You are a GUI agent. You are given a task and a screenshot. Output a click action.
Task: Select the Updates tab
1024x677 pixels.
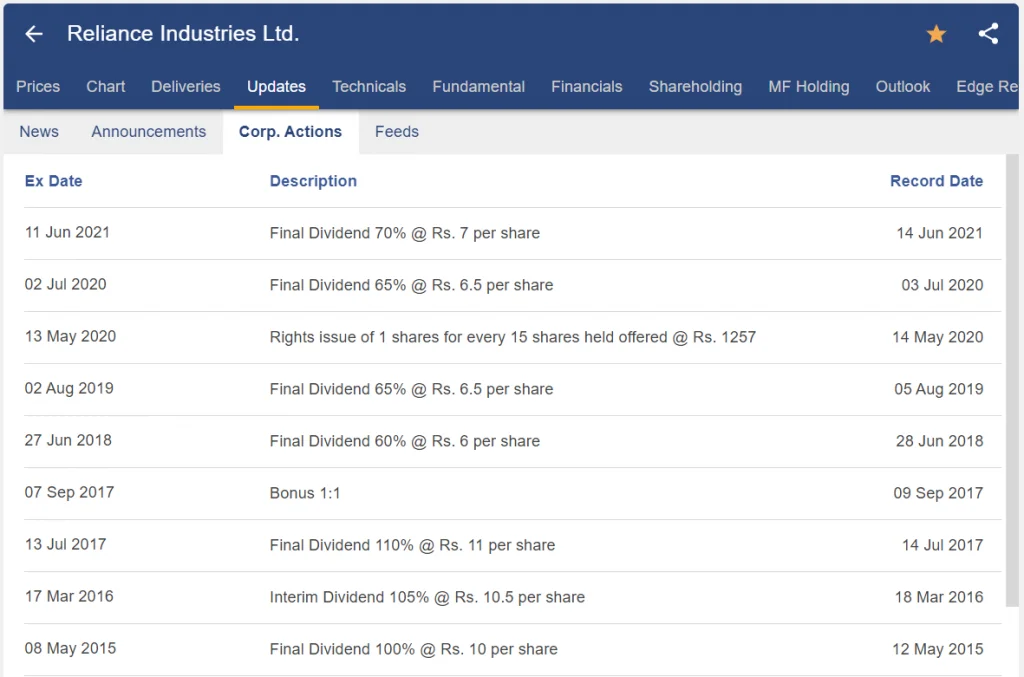(276, 87)
